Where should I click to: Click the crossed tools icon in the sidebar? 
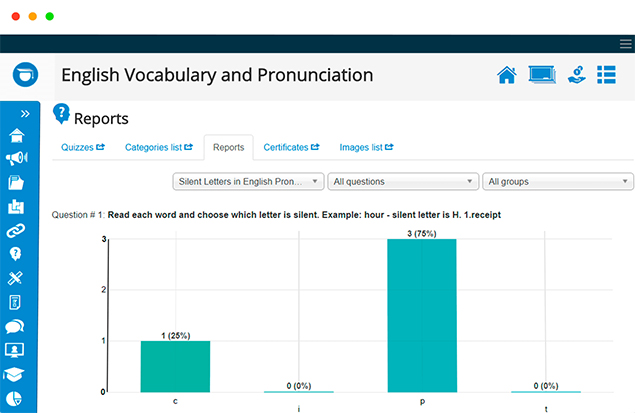15,279
